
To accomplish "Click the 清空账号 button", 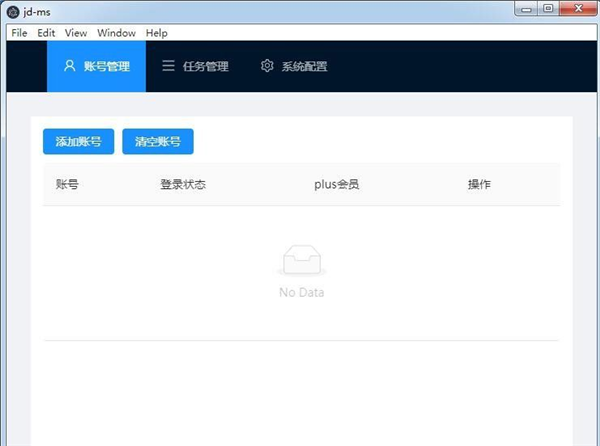I will click(158, 142).
